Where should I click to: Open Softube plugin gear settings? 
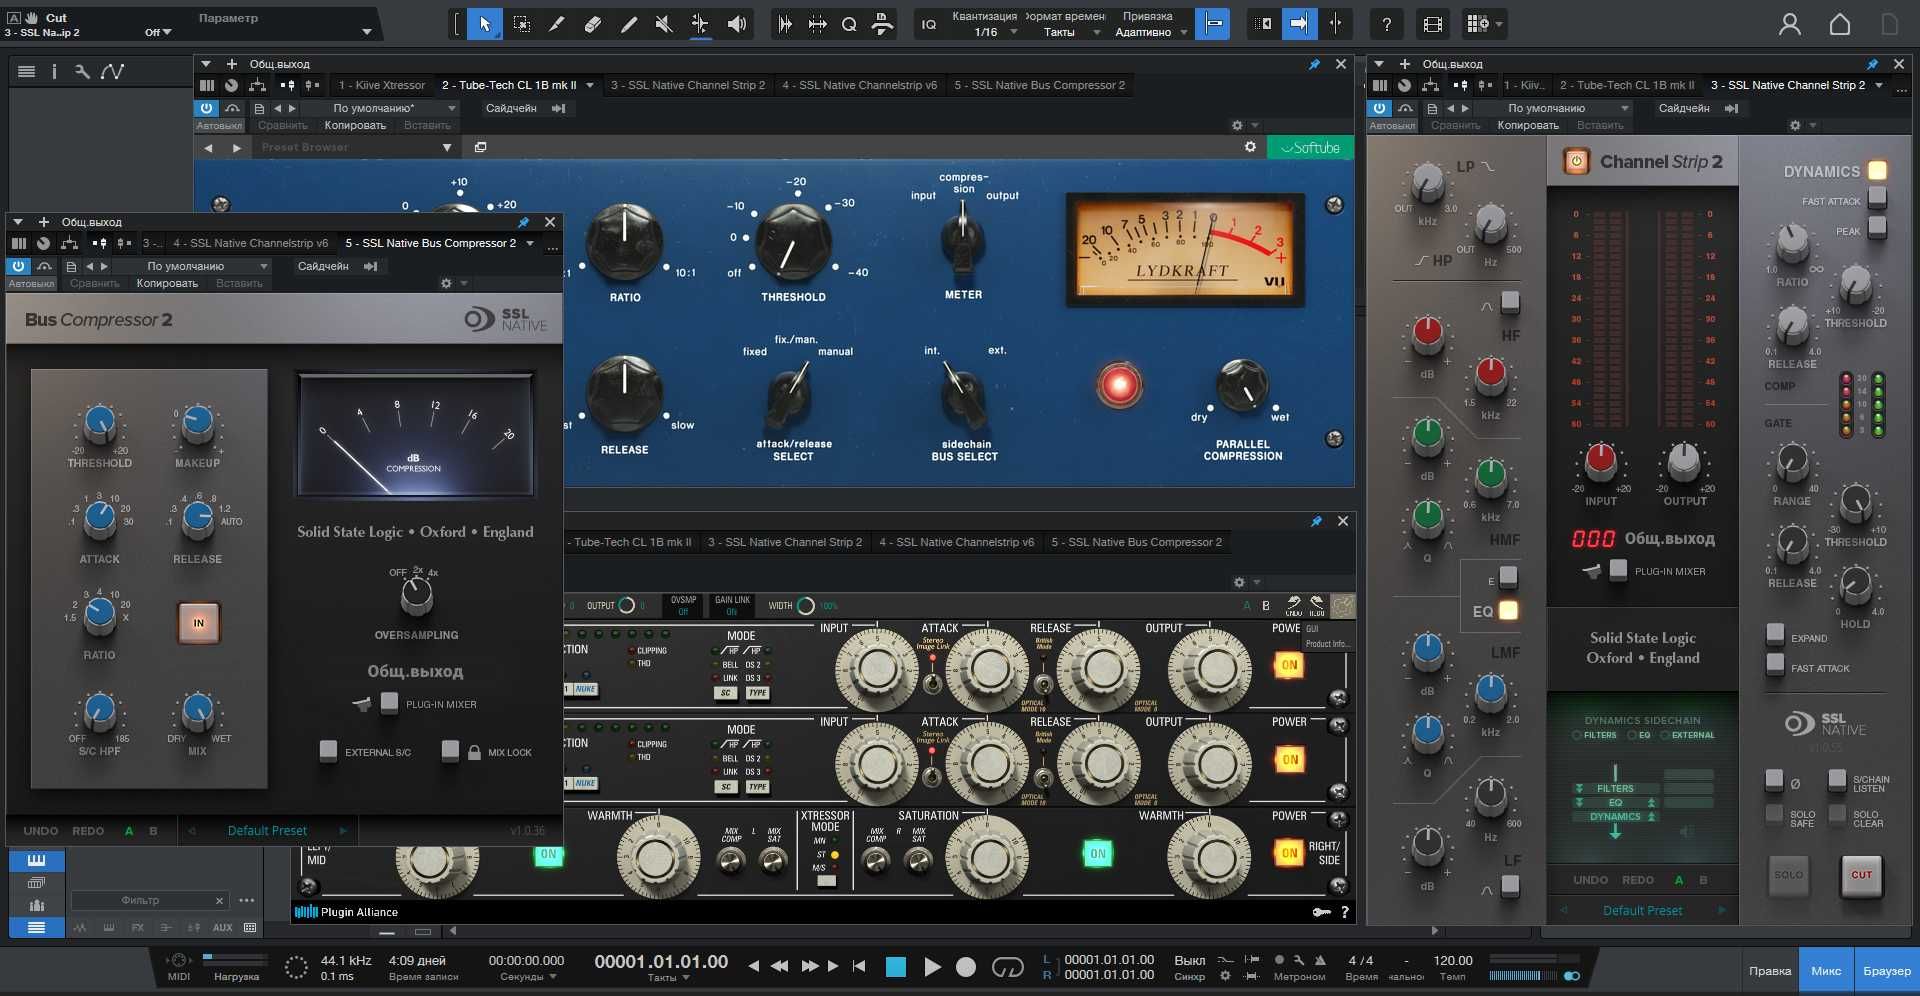click(1250, 147)
